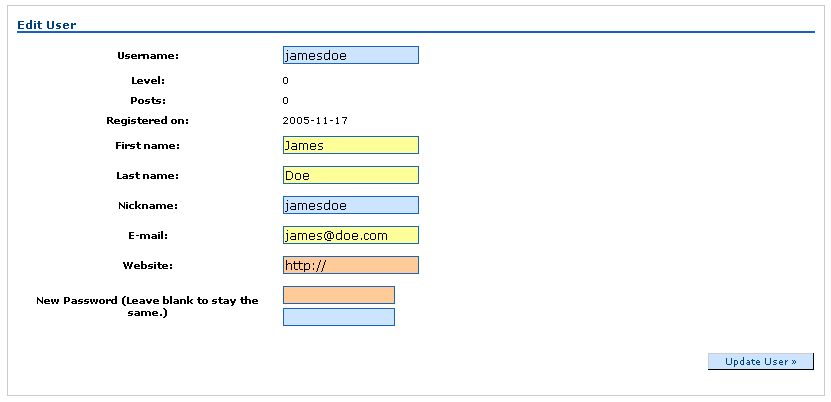The height and width of the screenshot is (402, 831).
Task: Select the Level: label text
Action: point(148,81)
